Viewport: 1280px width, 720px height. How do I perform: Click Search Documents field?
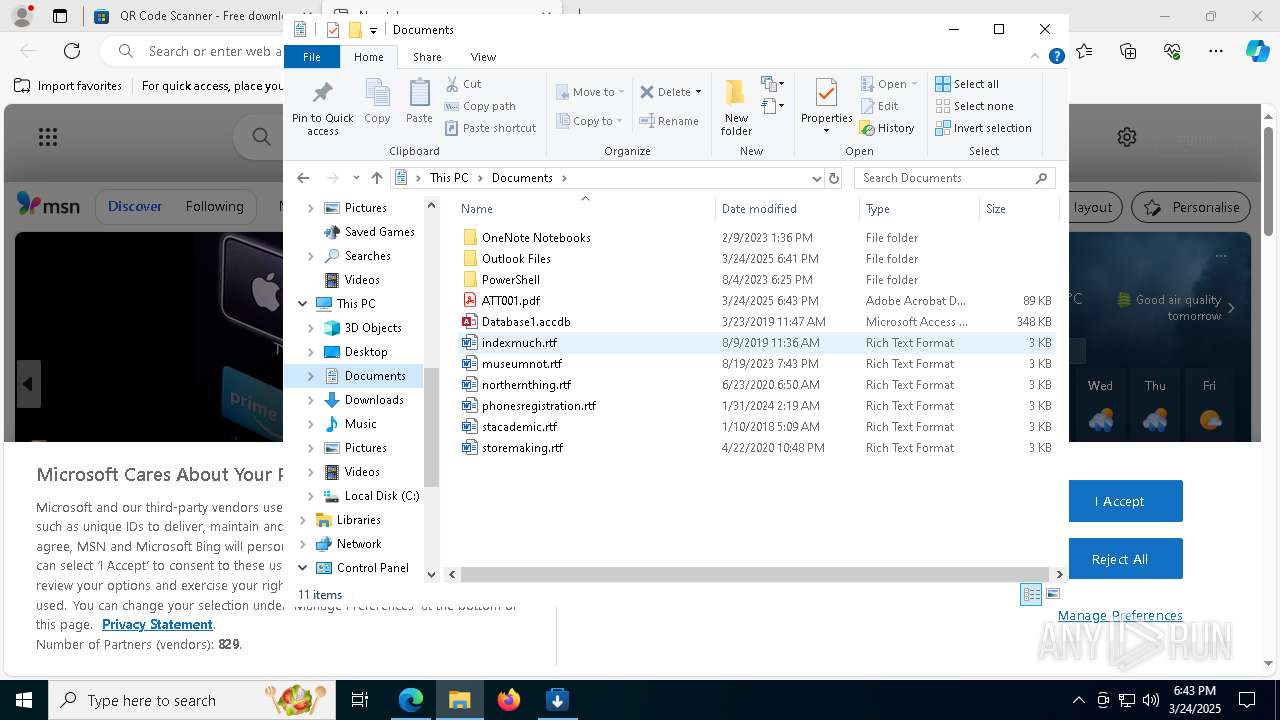tap(955, 178)
